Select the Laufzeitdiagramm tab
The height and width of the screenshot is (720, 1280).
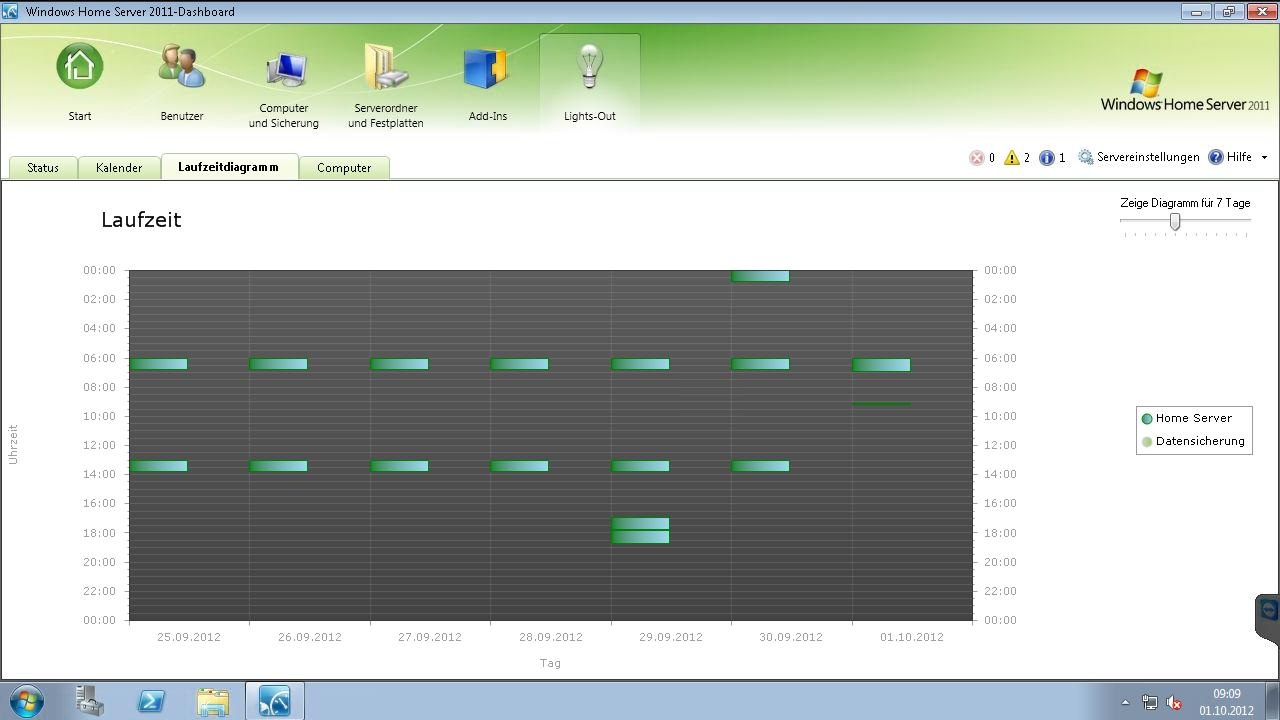(x=229, y=167)
